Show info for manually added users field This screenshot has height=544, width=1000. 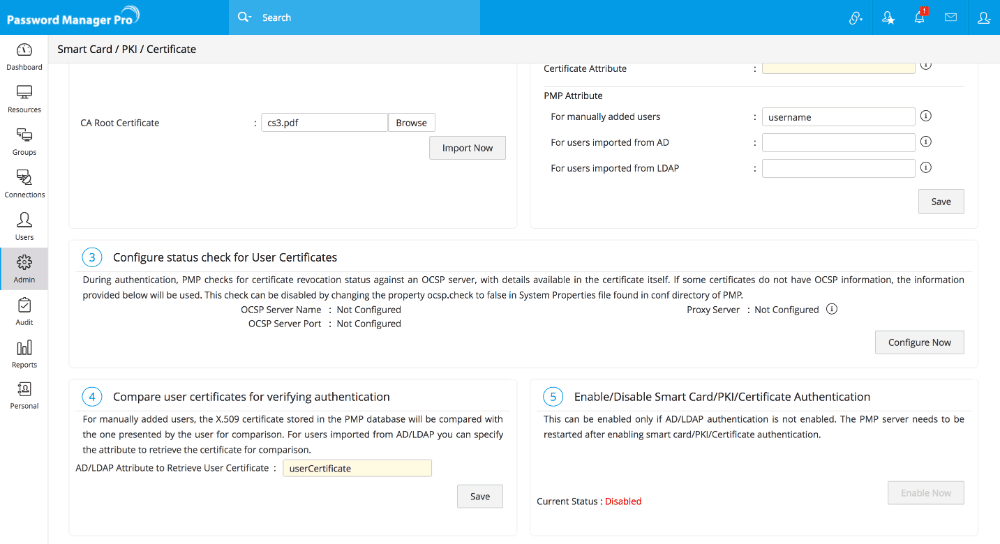pyautogui.click(x=926, y=117)
